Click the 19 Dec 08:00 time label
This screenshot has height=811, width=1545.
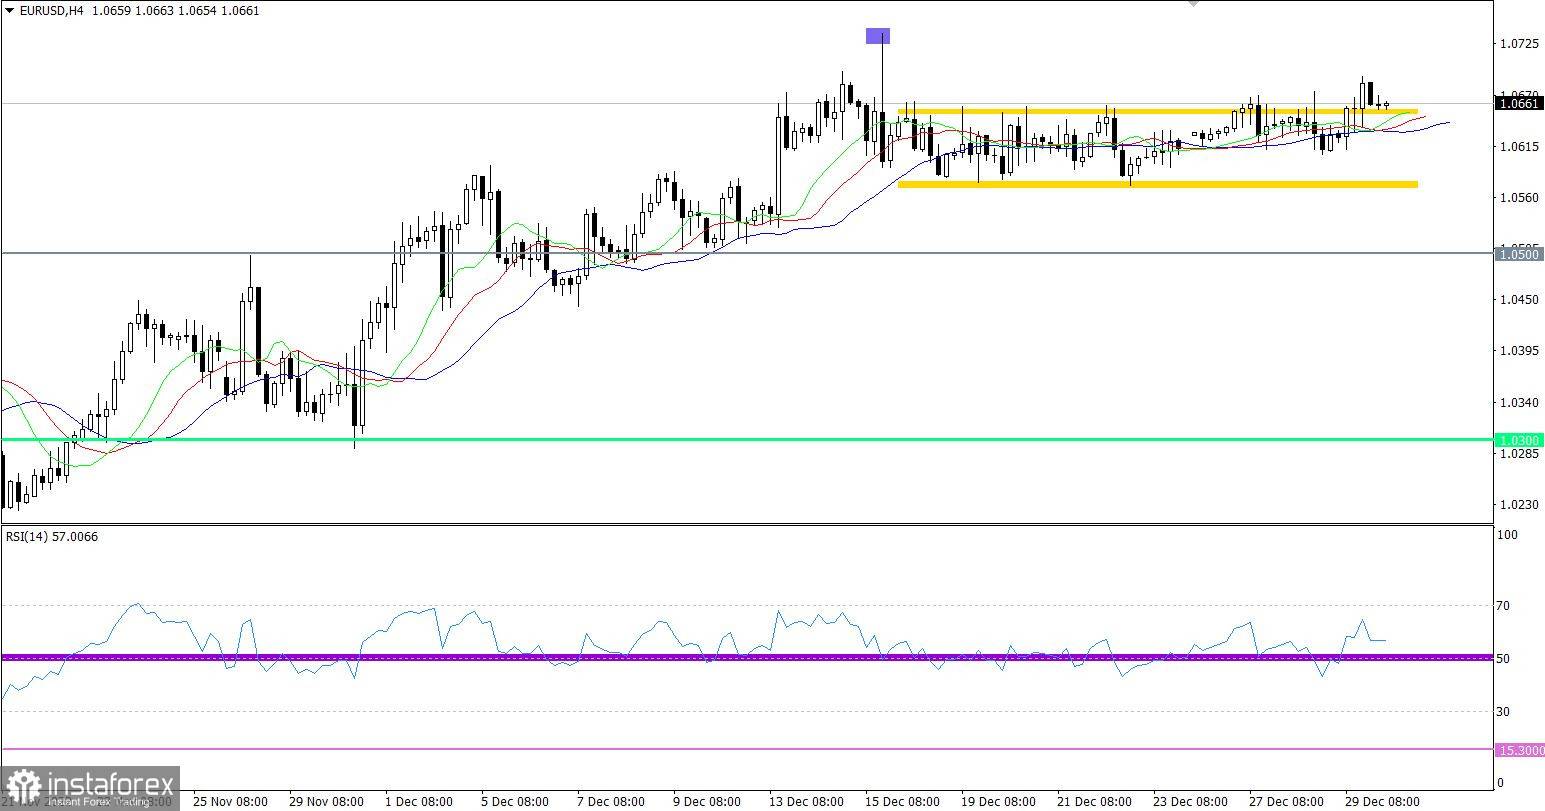[998, 802]
